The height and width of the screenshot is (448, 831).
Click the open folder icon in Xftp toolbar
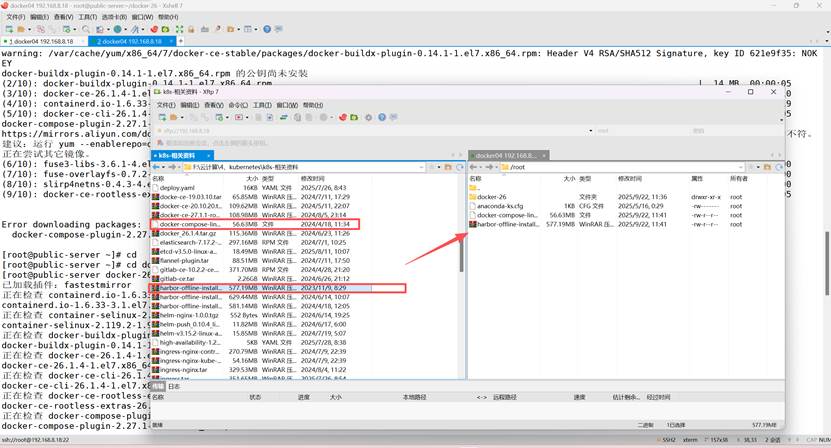tap(173, 117)
